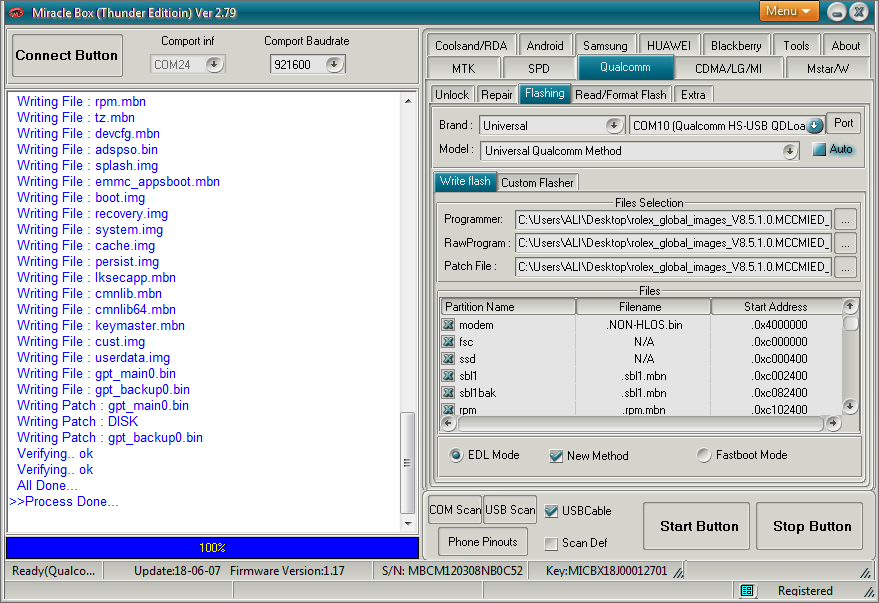This screenshot has width=879, height=603.
Task: Click the RawProgram file path field
Action: (x=673, y=243)
